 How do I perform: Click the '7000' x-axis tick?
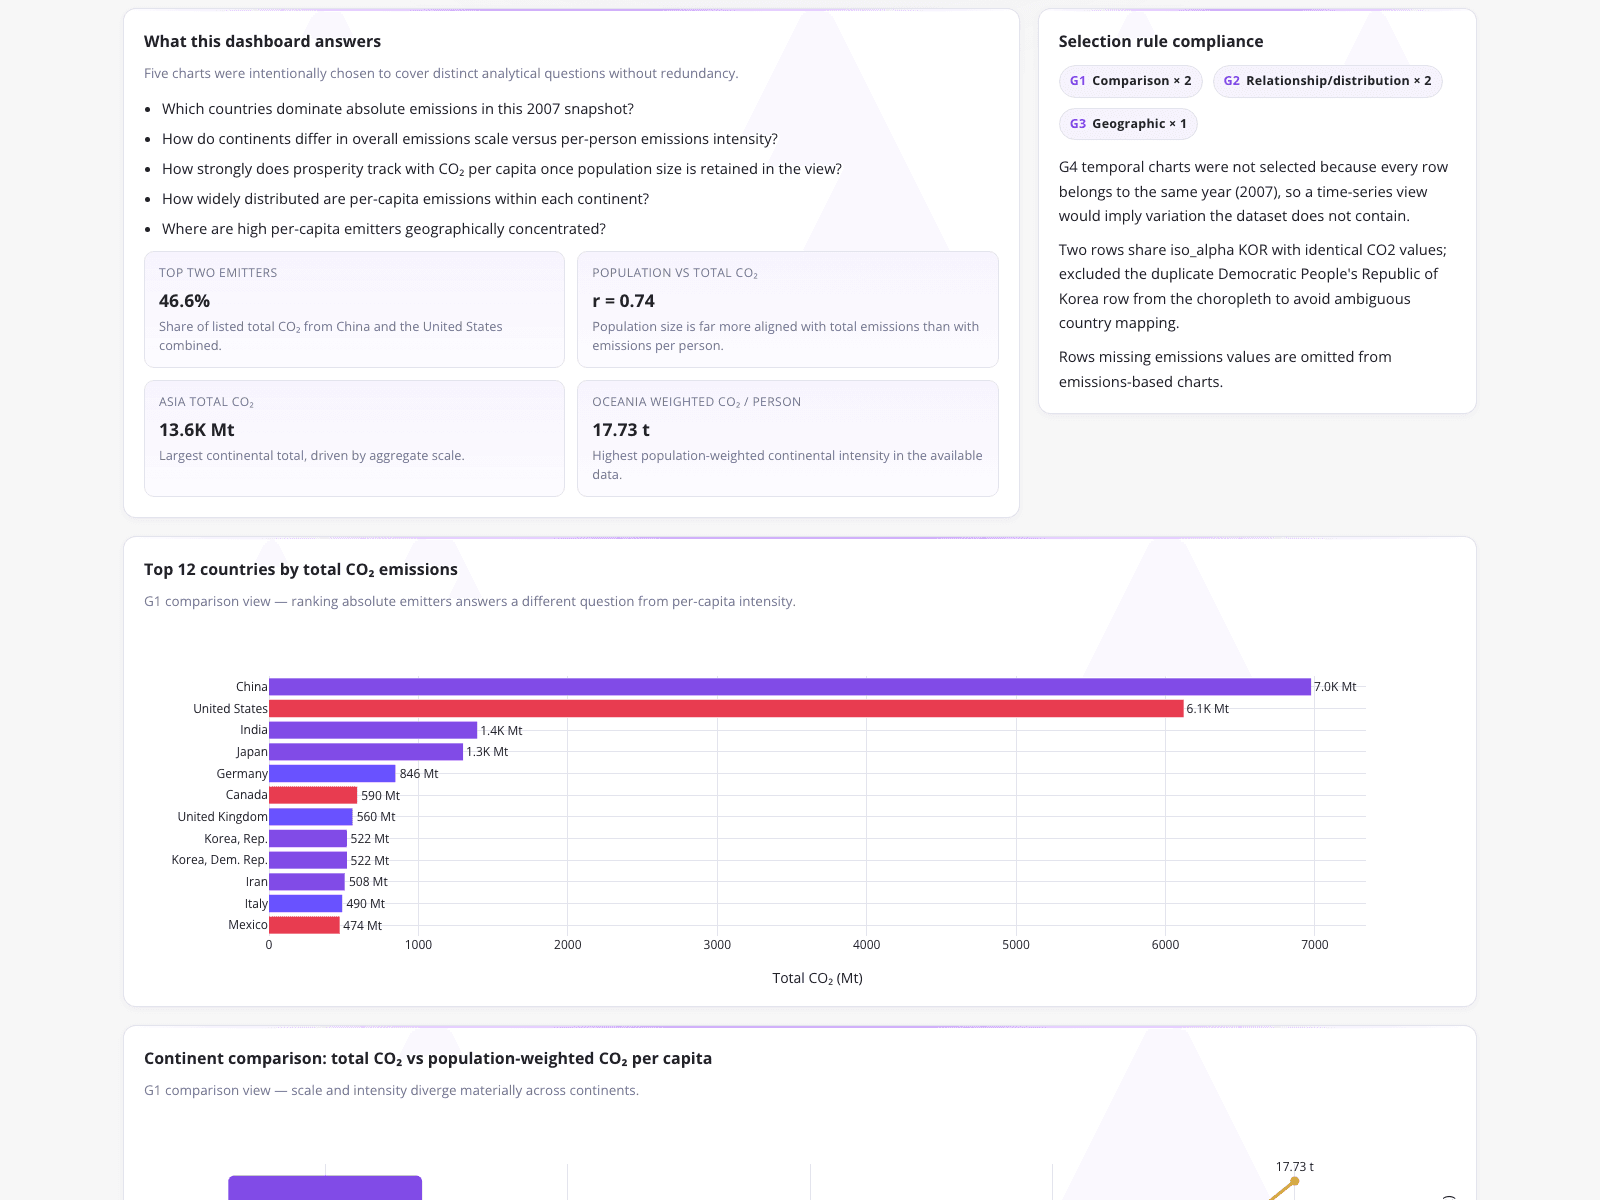click(1315, 945)
